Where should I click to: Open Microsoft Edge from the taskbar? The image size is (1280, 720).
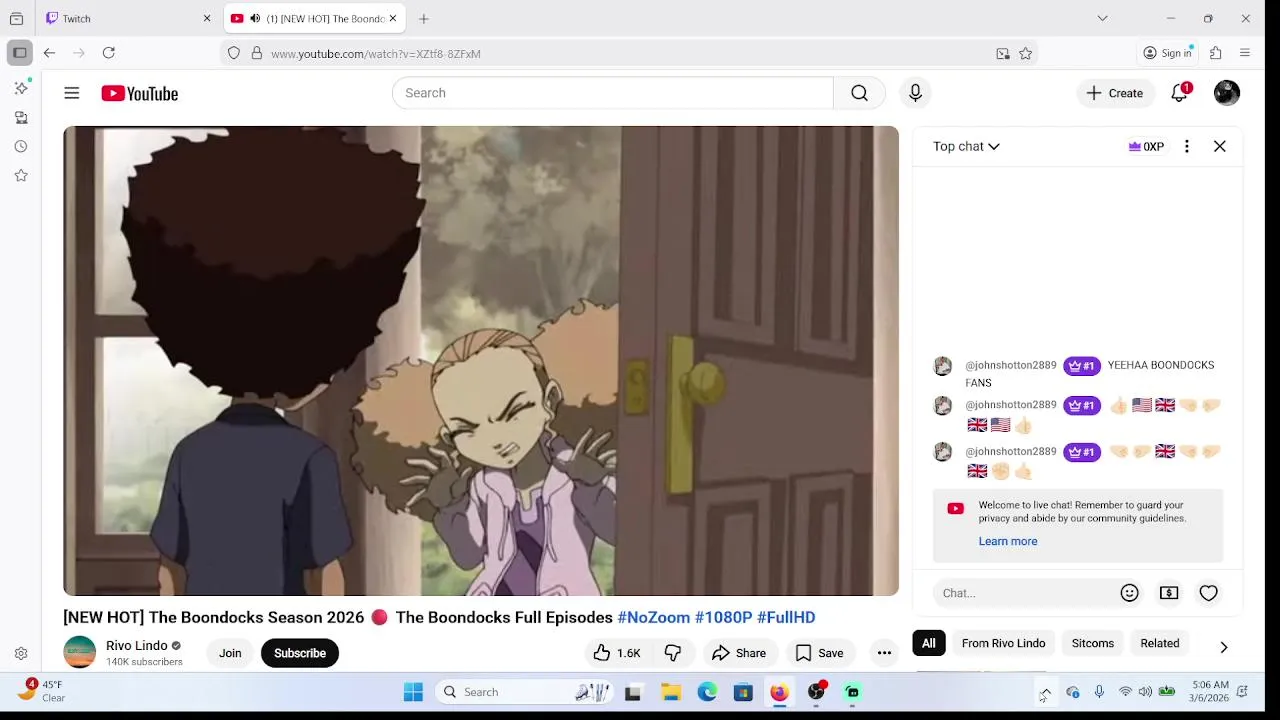point(707,692)
